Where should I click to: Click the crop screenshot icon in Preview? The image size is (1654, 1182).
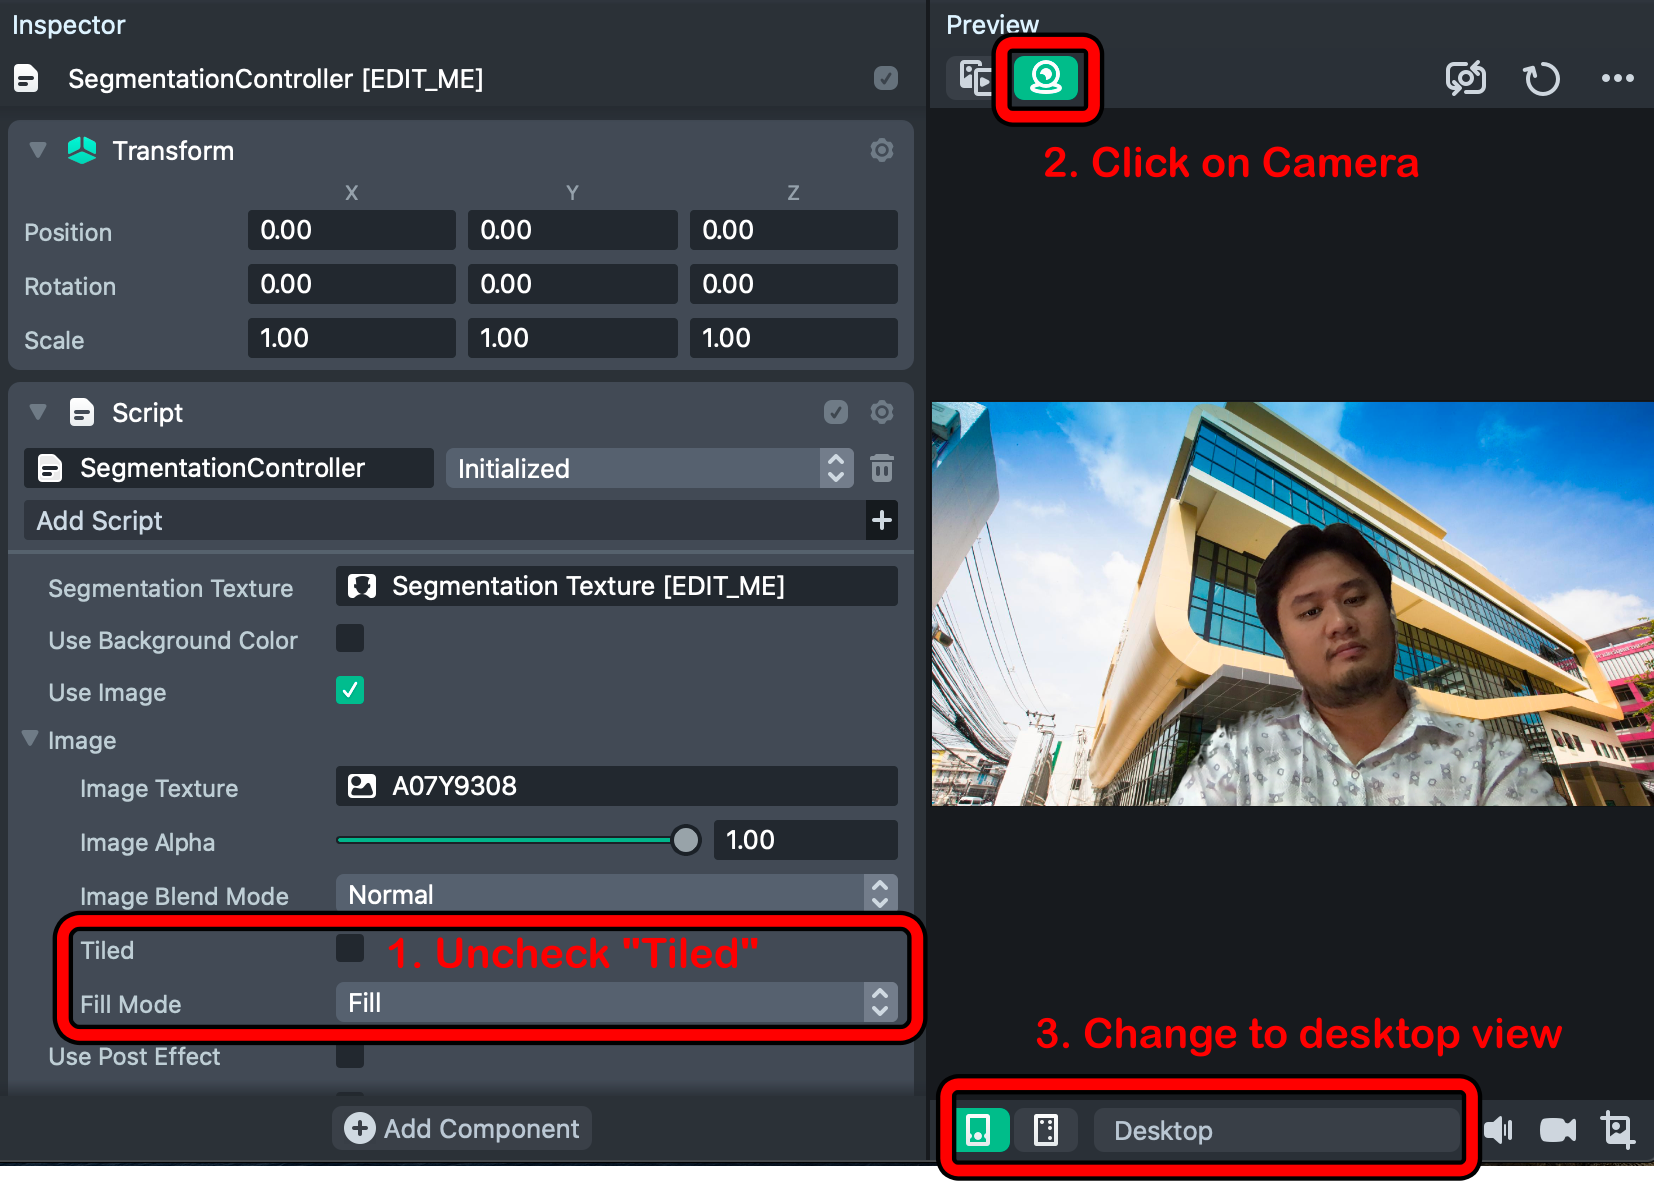1618,1130
